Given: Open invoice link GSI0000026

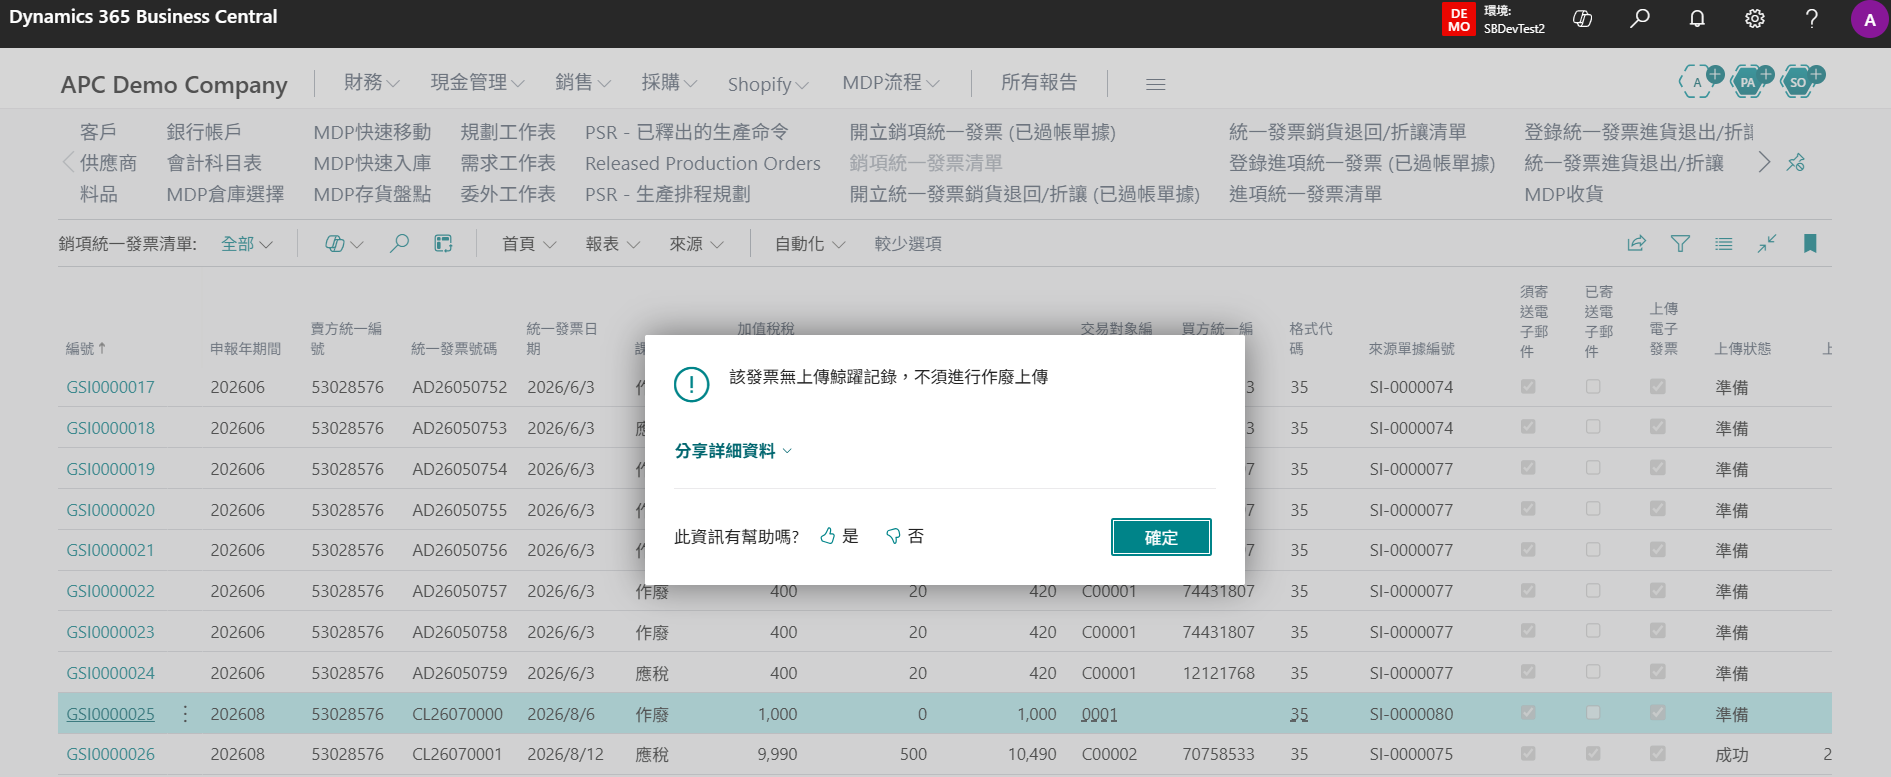Looking at the screenshot, I should pyautogui.click(x=110, y=754).
